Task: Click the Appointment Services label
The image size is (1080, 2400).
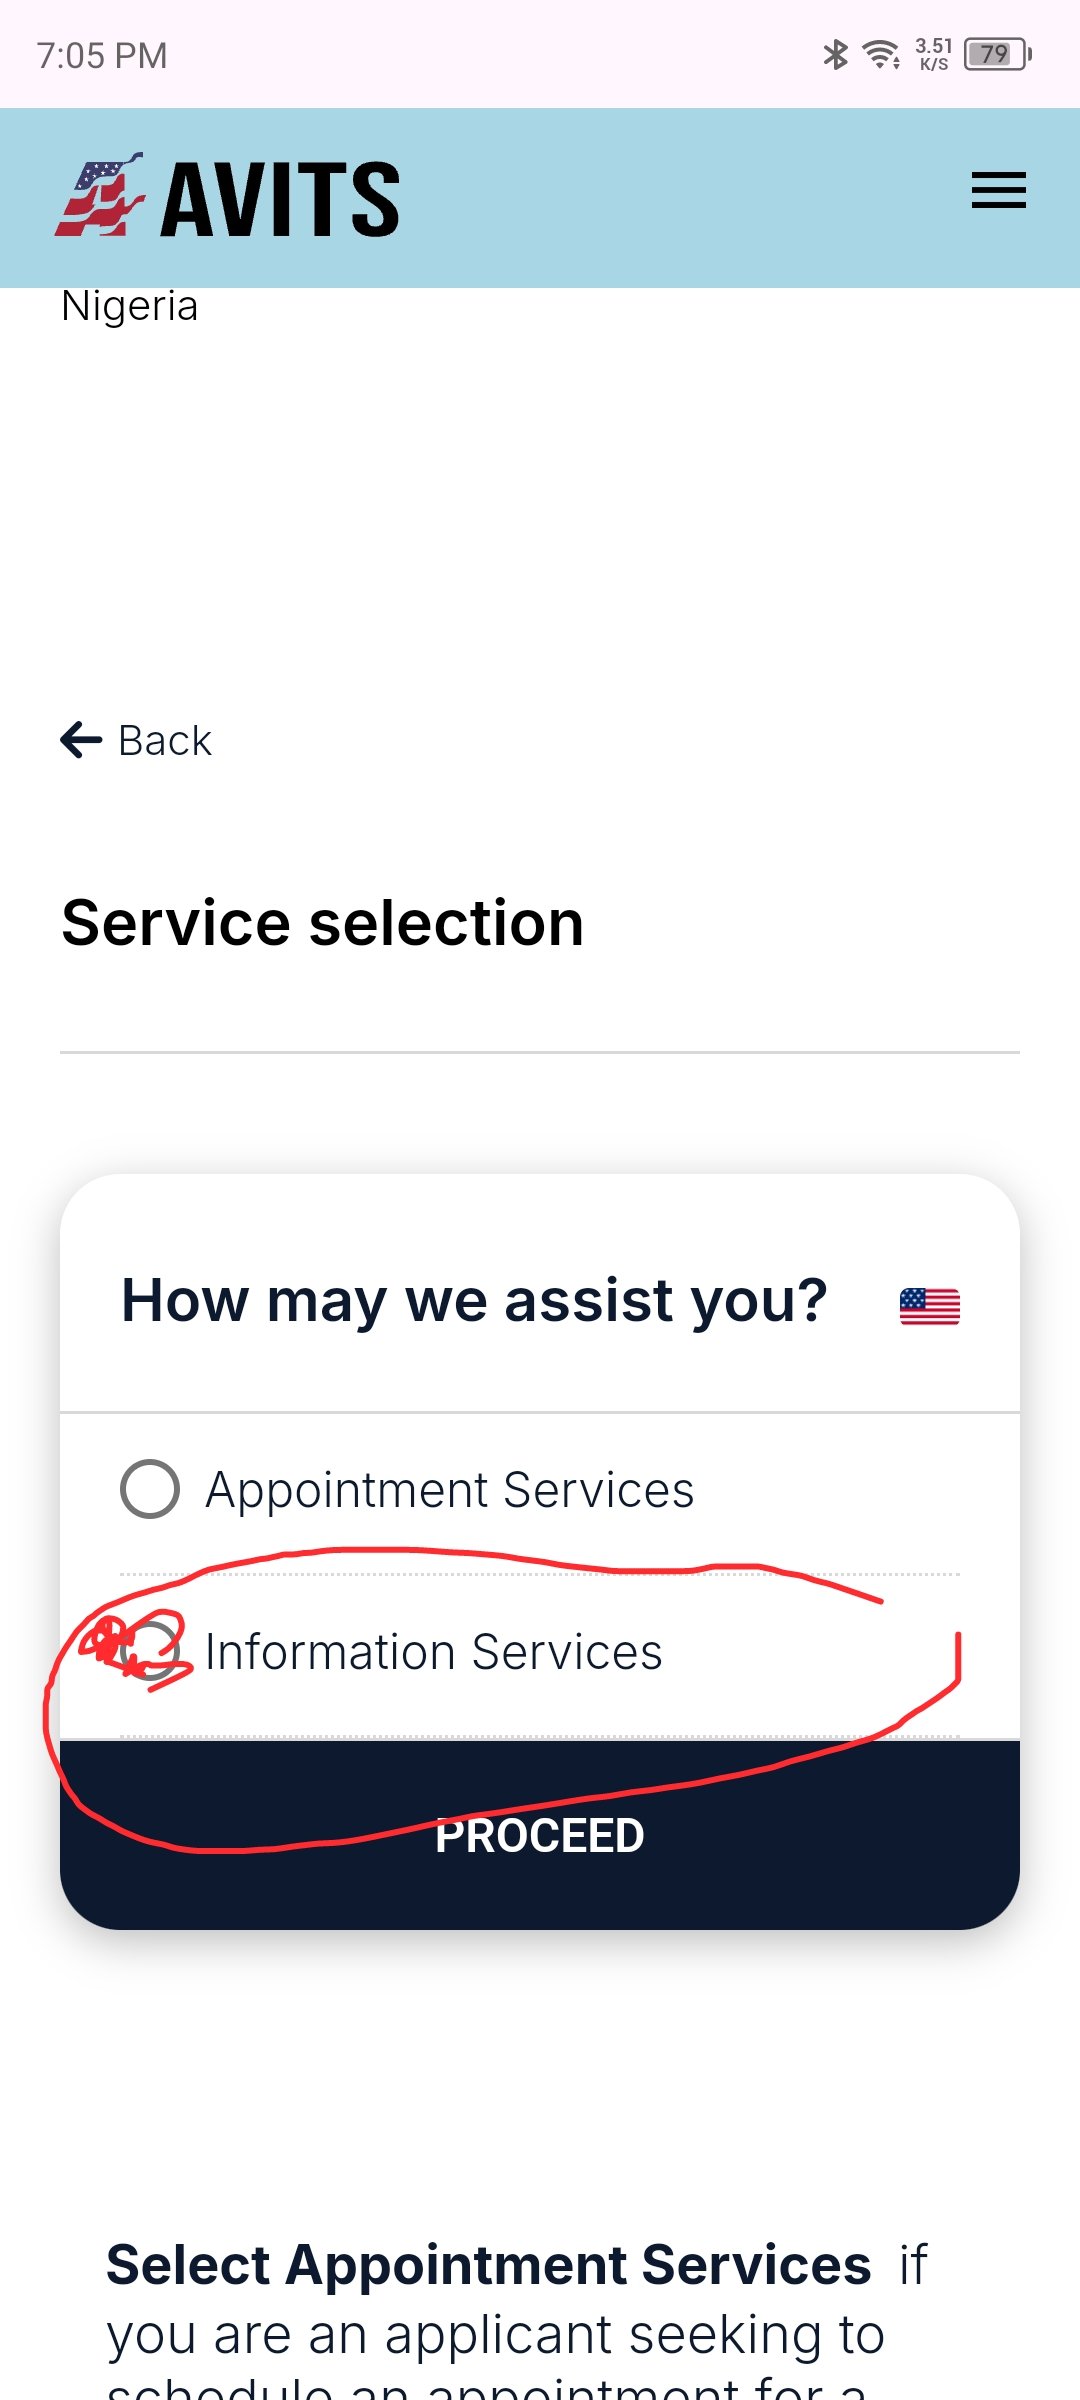Action: tap(449, 1490)
